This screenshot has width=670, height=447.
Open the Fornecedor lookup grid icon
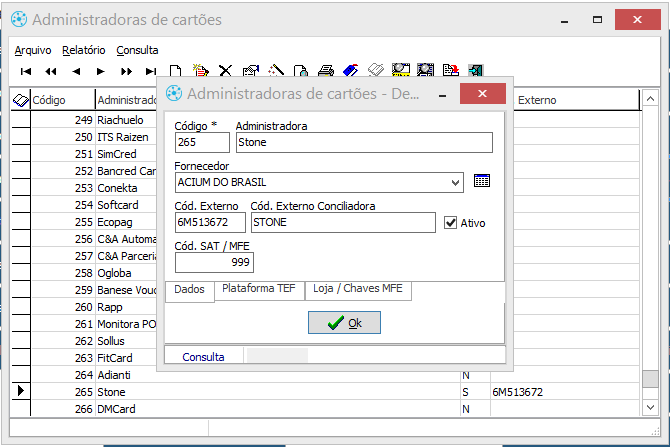(482, 181)
